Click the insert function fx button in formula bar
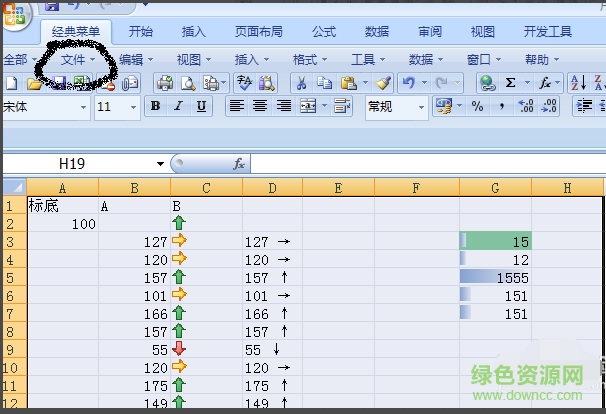 tap(239, 163)
